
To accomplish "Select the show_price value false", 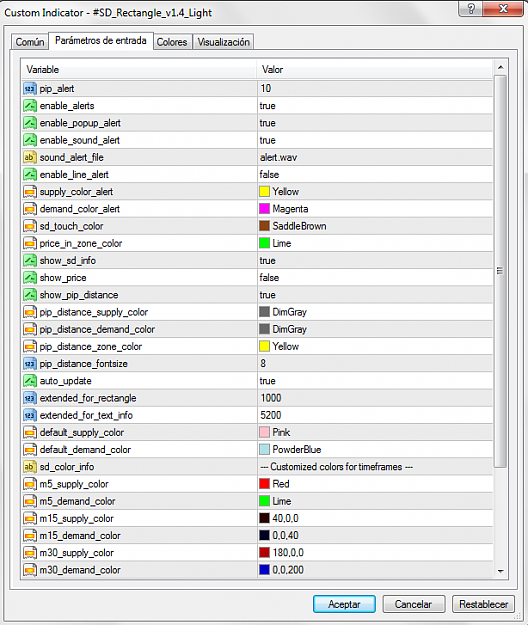I will click(269, 277).
